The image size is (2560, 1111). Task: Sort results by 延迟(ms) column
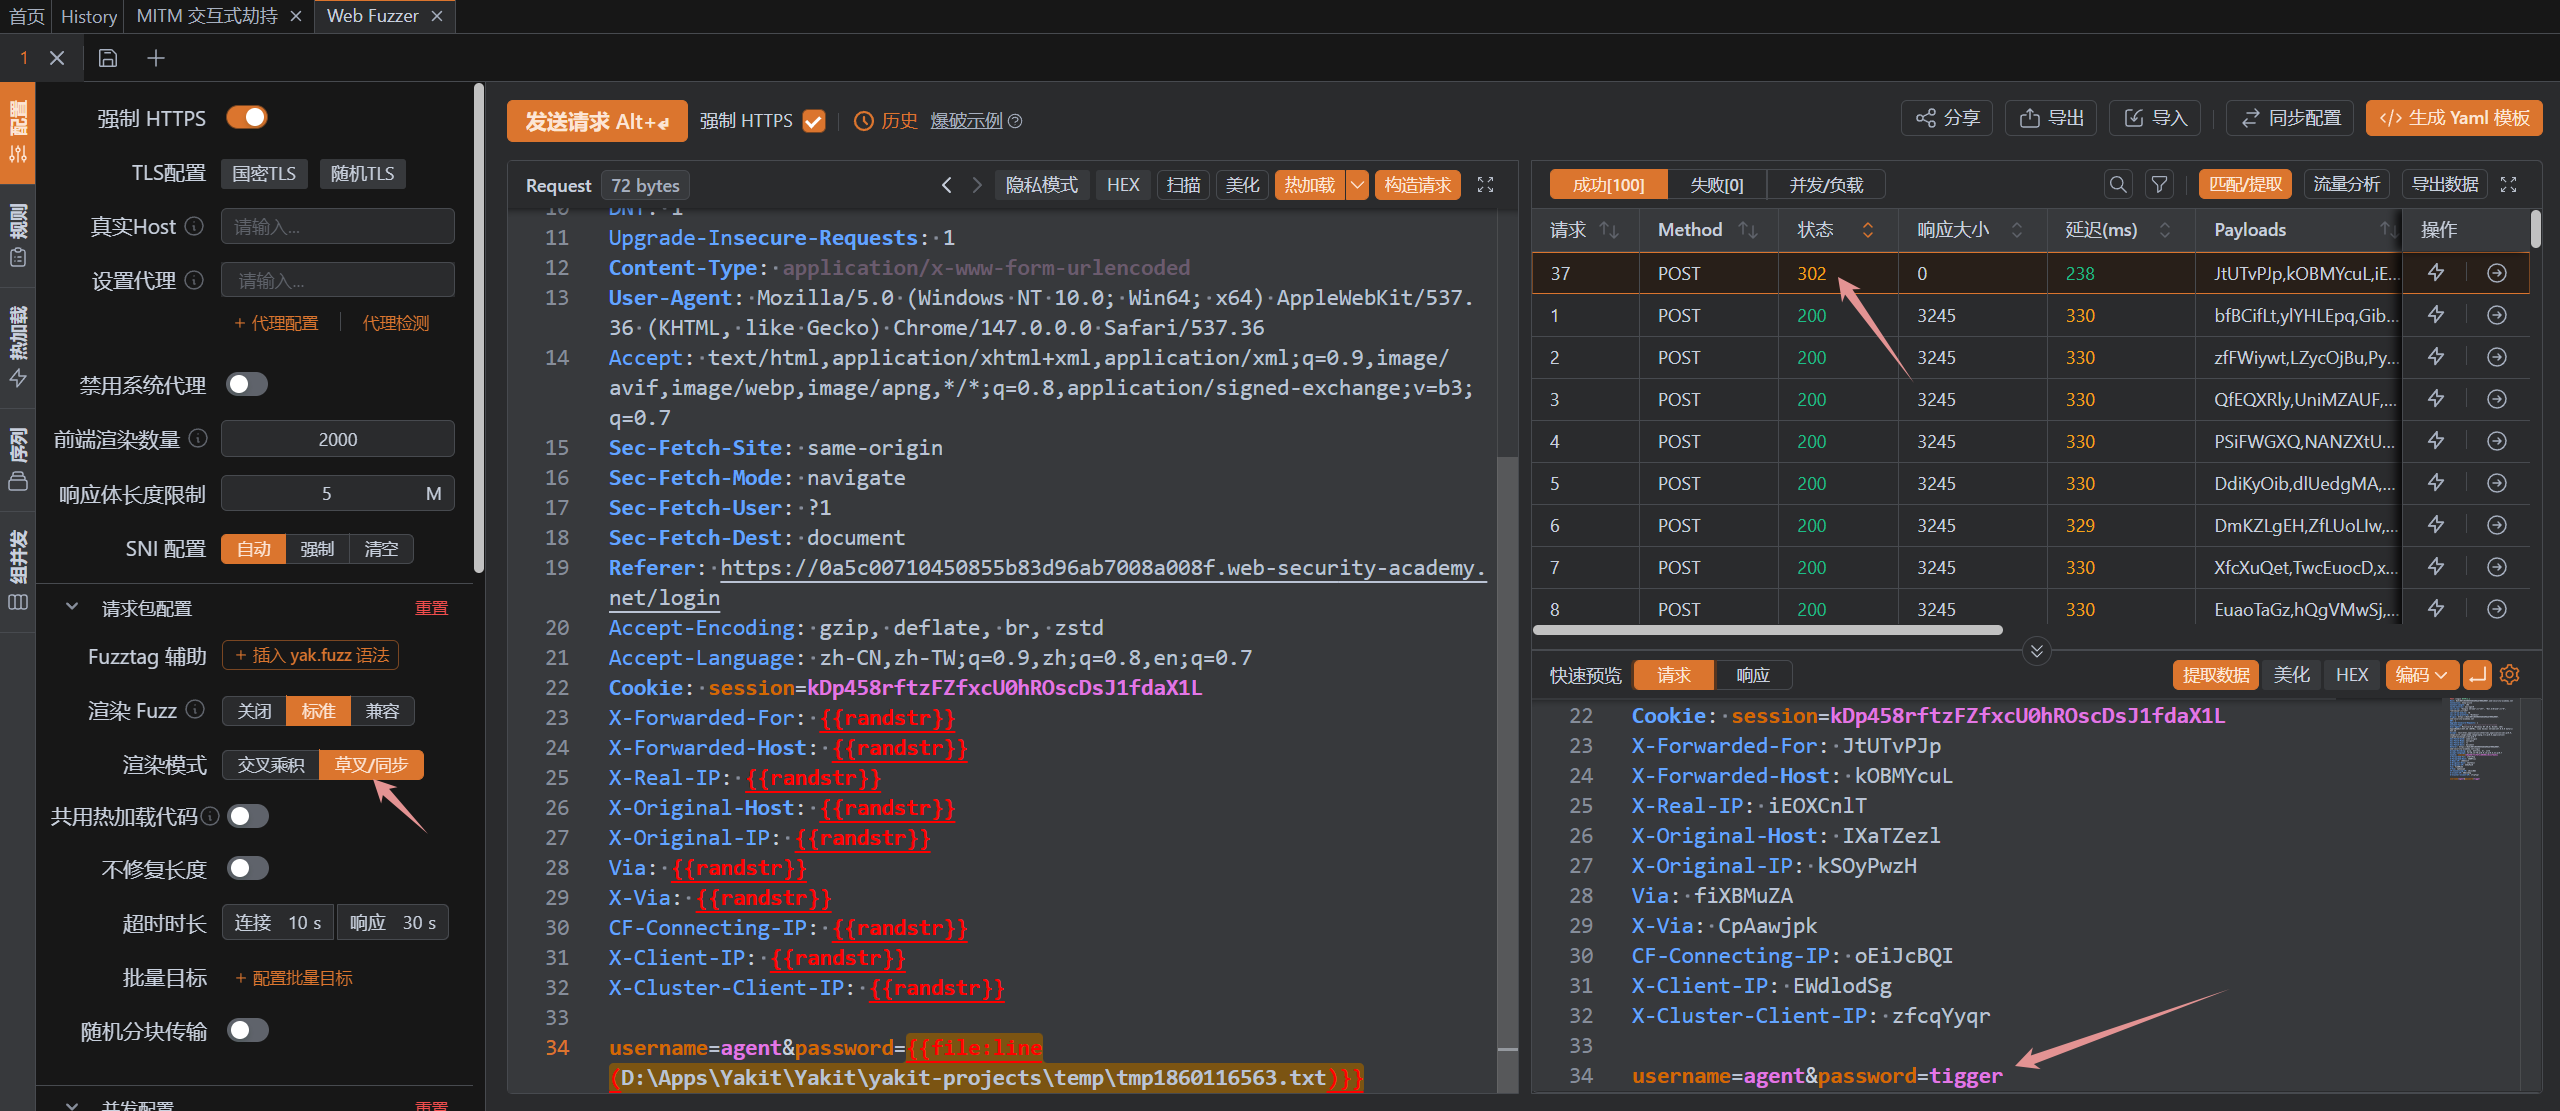(2165, 230)
